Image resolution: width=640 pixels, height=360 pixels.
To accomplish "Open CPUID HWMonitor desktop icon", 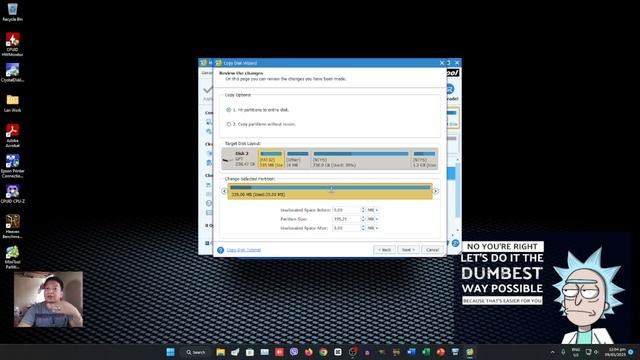I will (x=13, y=44).
